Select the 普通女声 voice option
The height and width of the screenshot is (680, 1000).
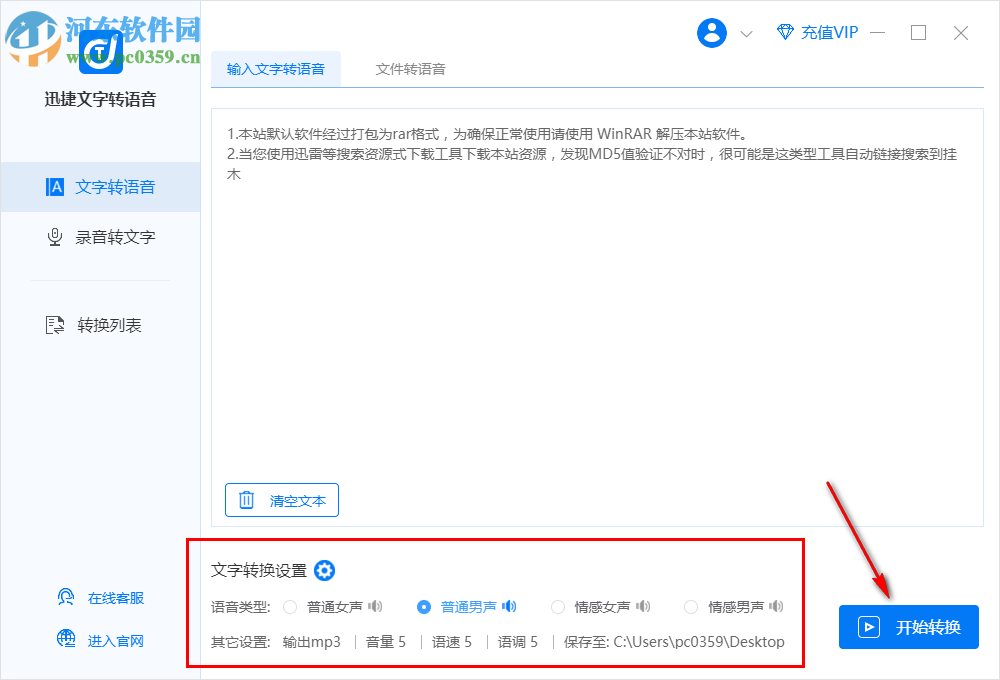(x=290, y=606)
